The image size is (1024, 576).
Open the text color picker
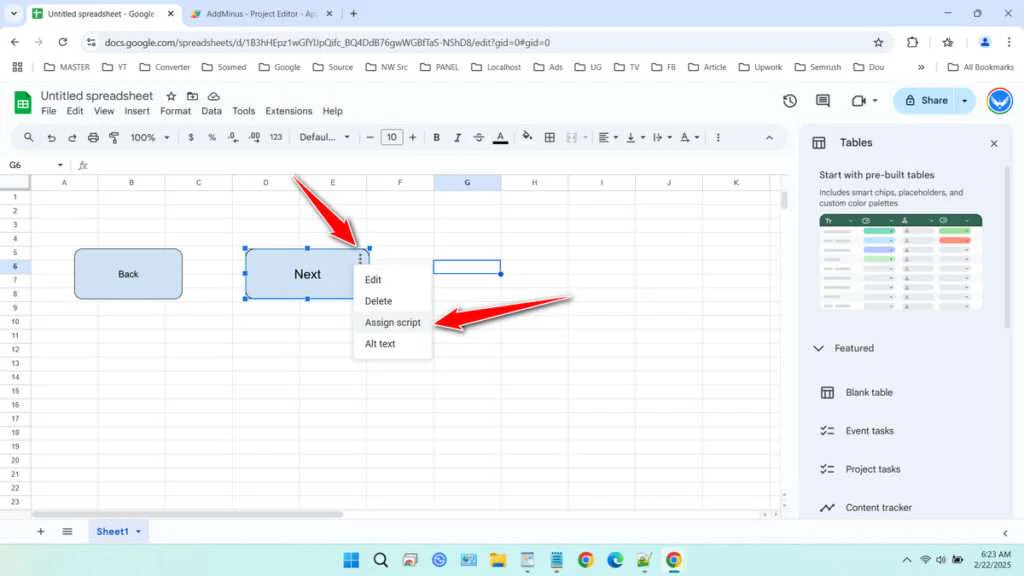coord(501,137)
